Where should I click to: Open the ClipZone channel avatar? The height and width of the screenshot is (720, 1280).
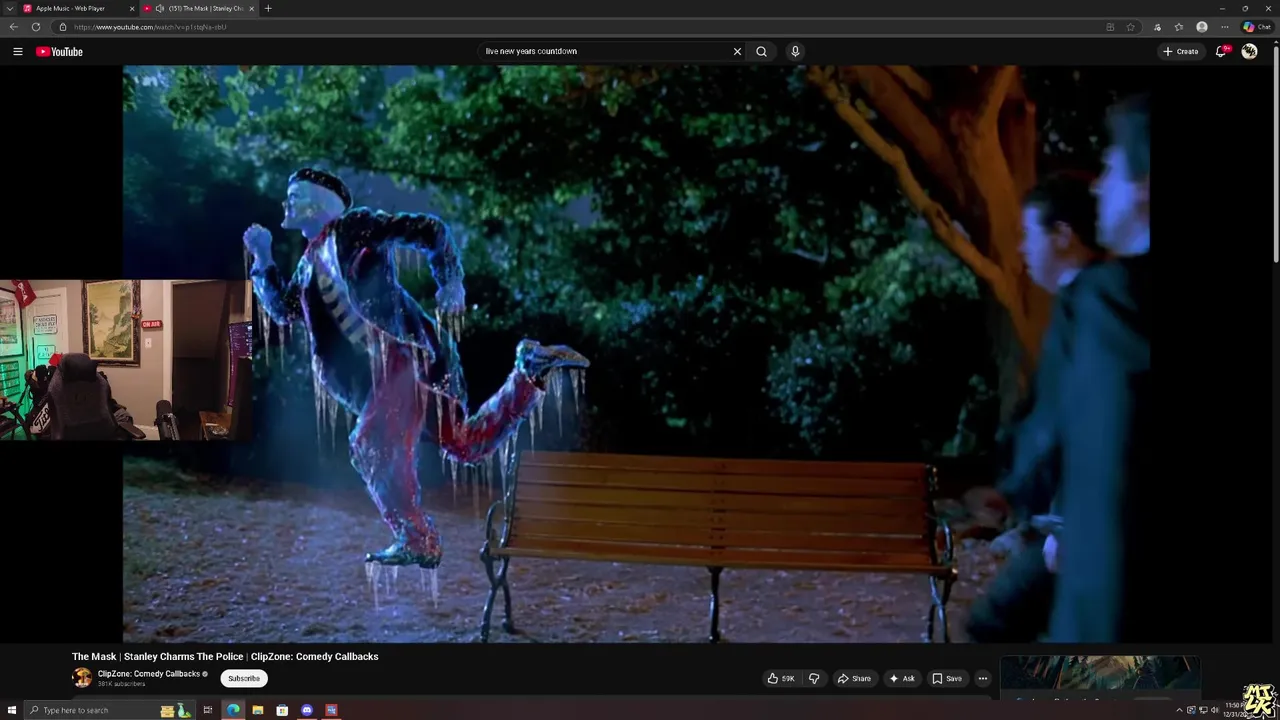coord(82,678)
